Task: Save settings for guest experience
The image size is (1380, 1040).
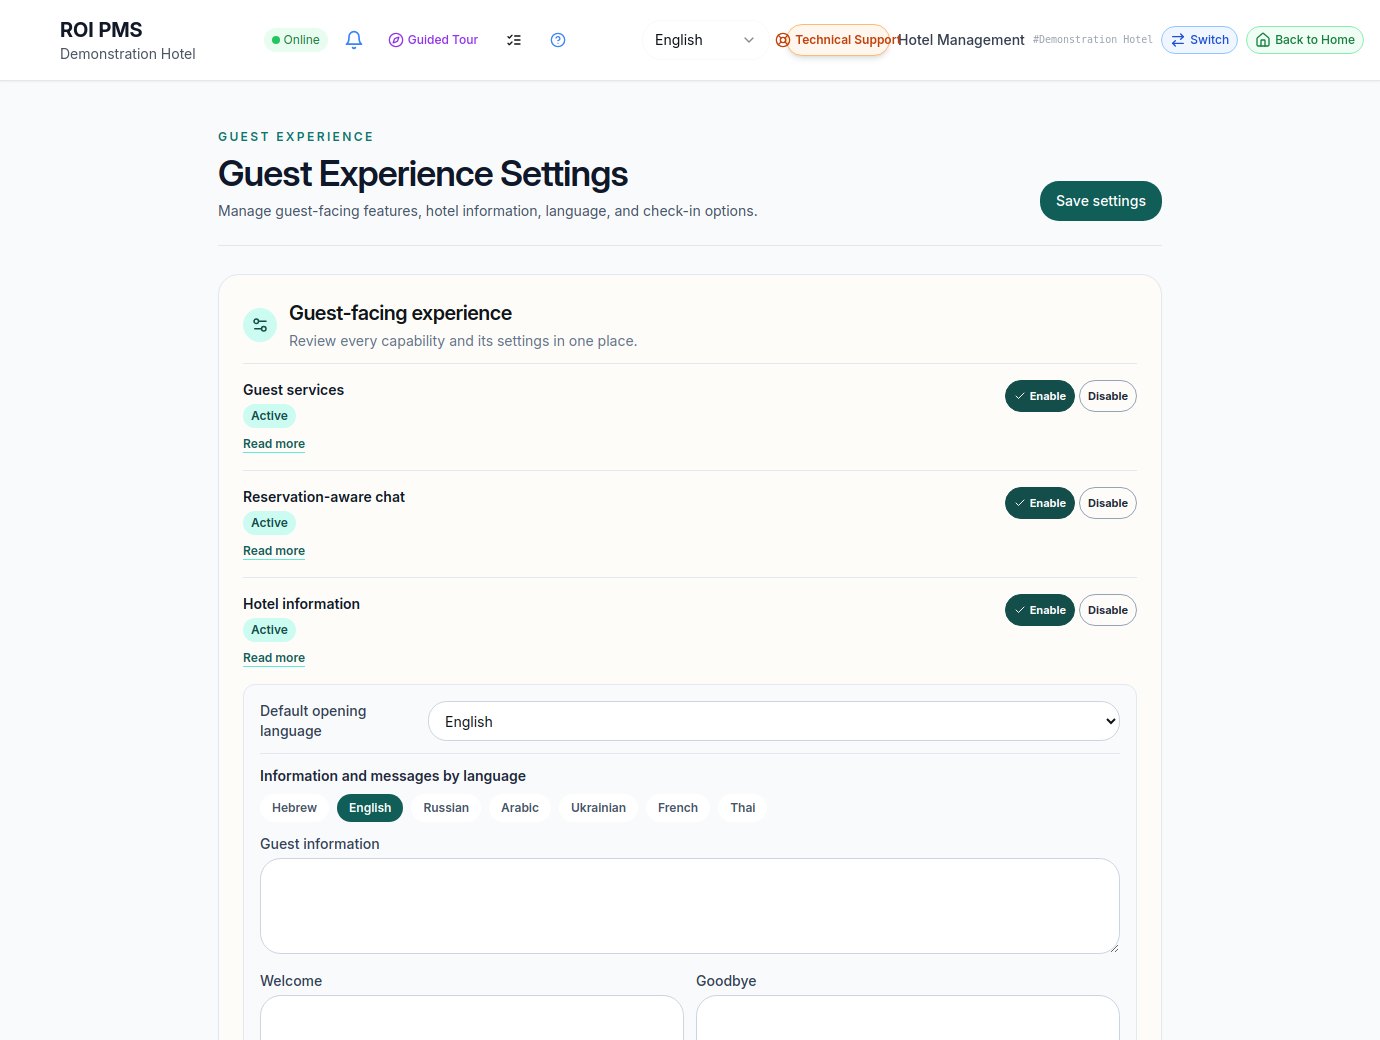Action: point(1100,201)
